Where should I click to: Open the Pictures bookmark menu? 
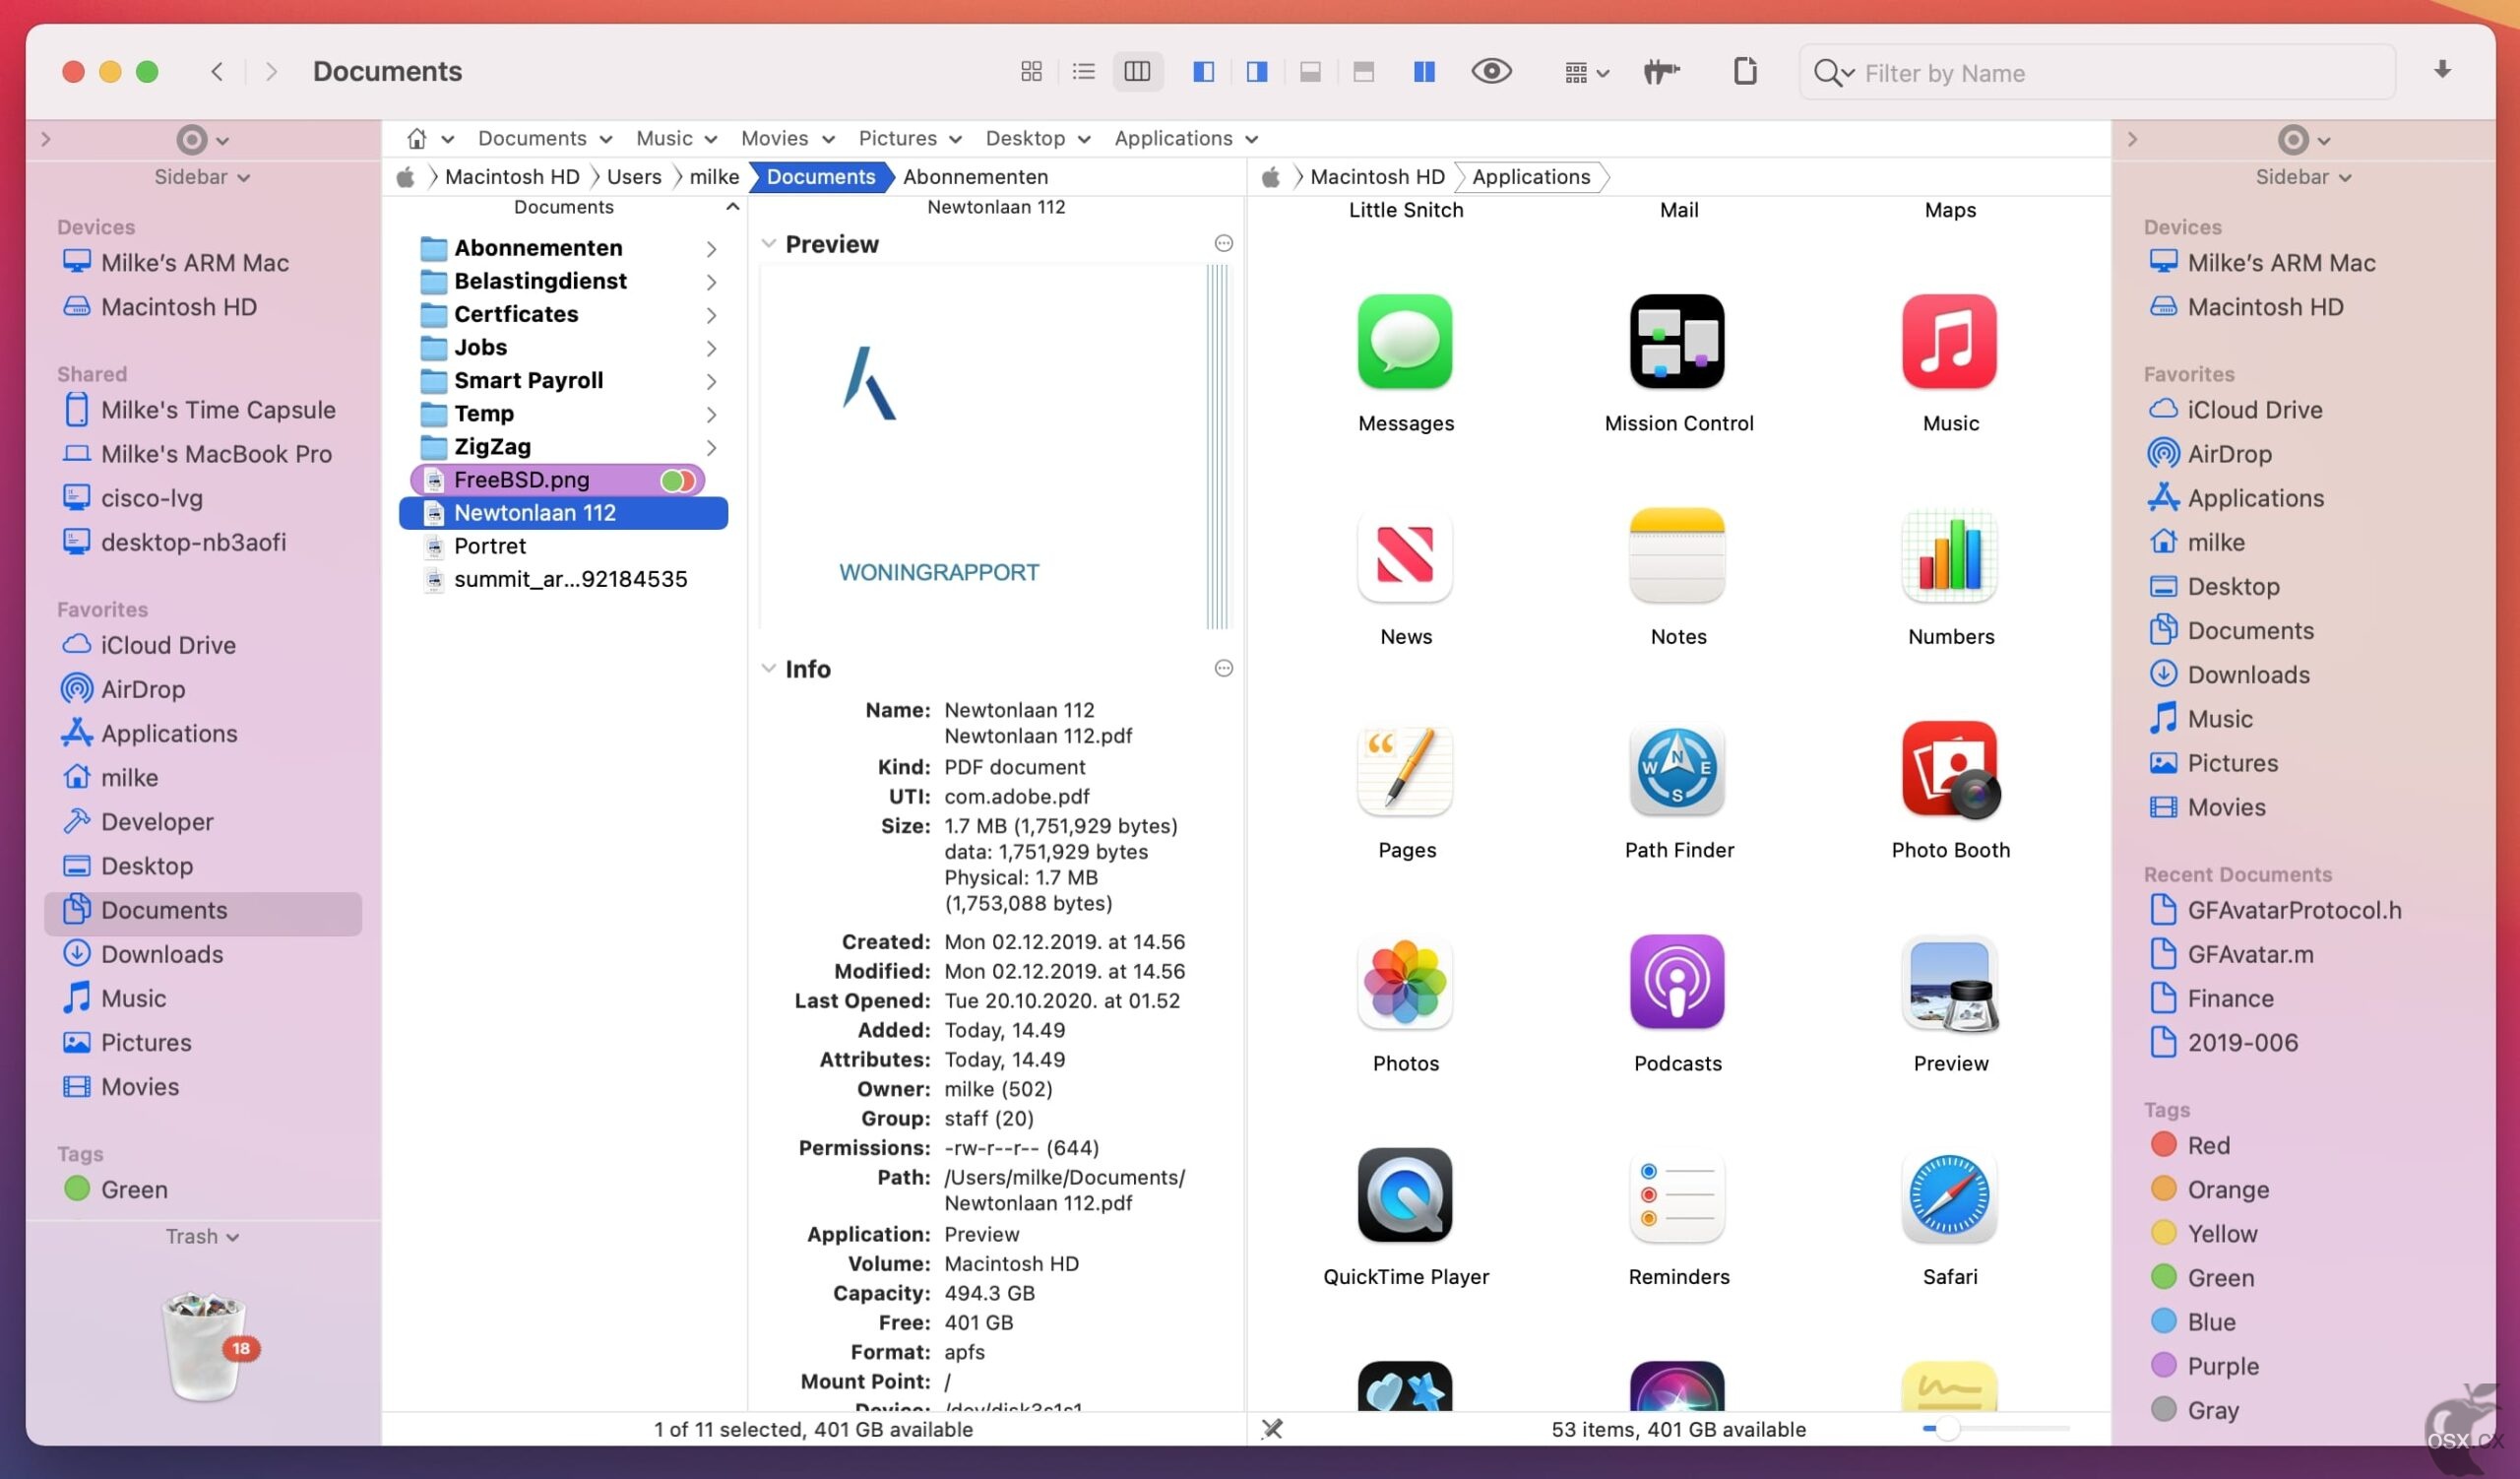pos(910,138)
